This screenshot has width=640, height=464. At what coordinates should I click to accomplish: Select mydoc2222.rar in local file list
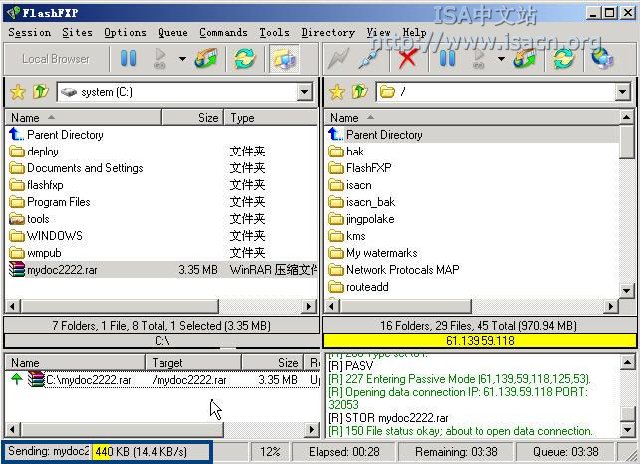[162, 269]
